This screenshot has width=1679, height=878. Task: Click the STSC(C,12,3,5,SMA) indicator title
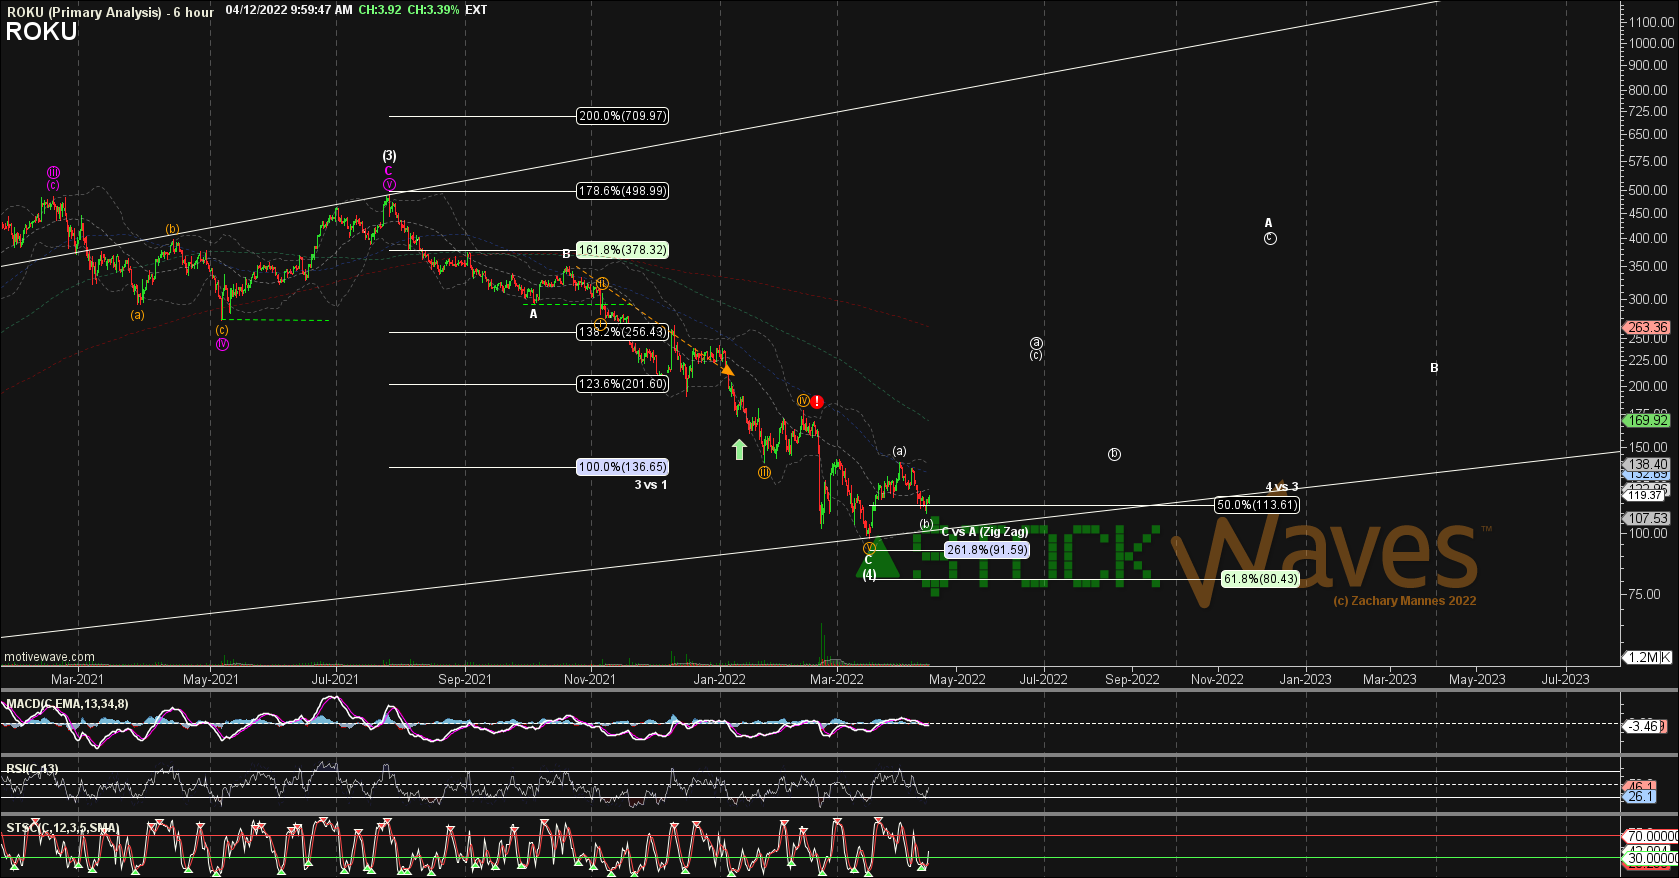62,828
